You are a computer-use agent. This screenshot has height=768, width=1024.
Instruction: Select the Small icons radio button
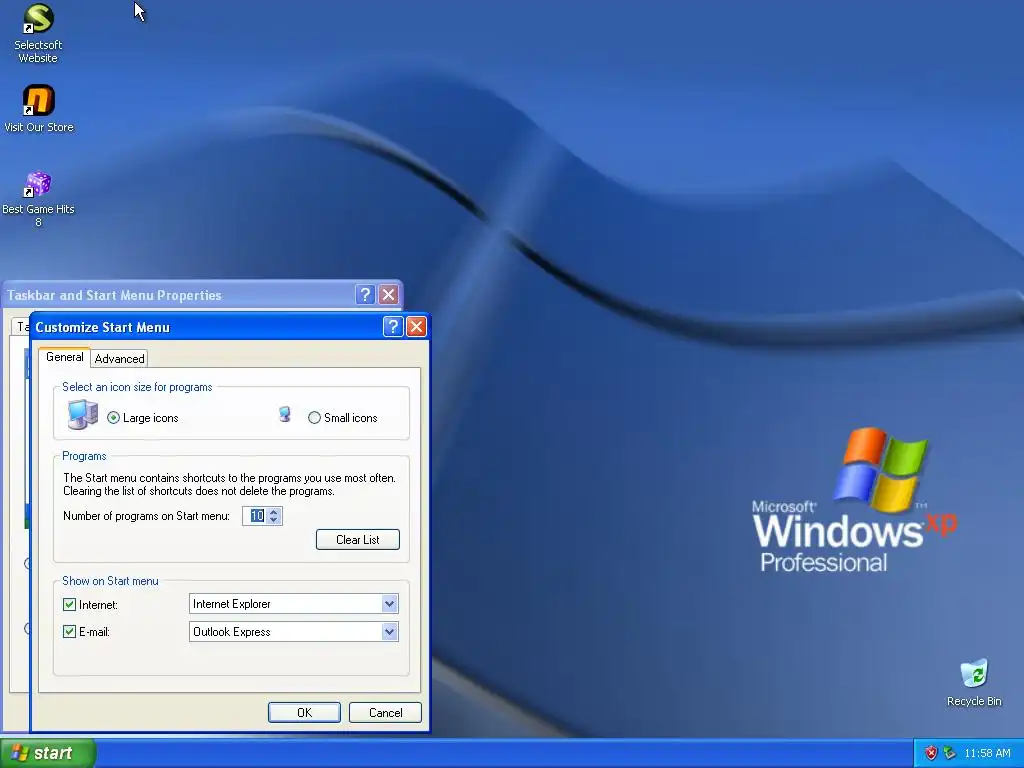[x=314, y=418]
